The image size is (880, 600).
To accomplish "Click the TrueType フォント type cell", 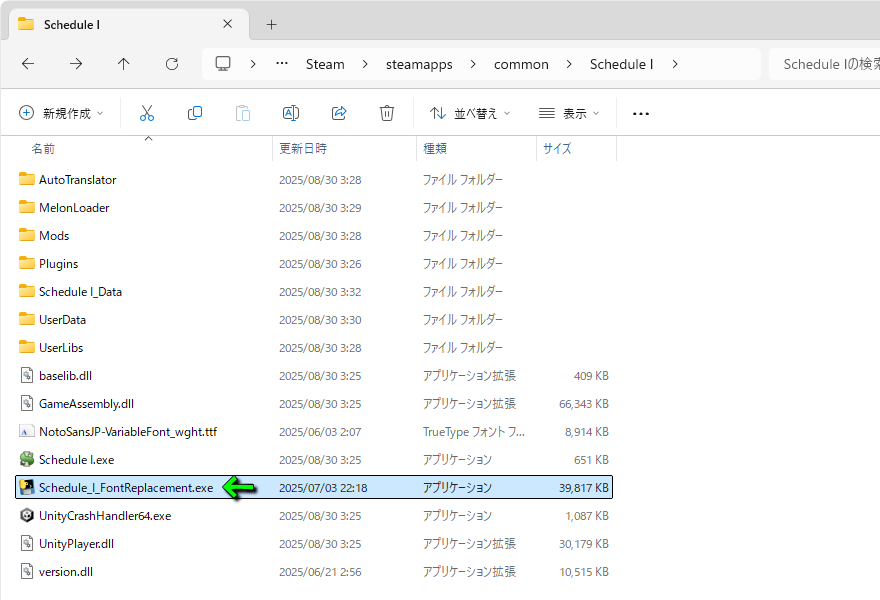I will pyautogui.click(x=474, y=432).
